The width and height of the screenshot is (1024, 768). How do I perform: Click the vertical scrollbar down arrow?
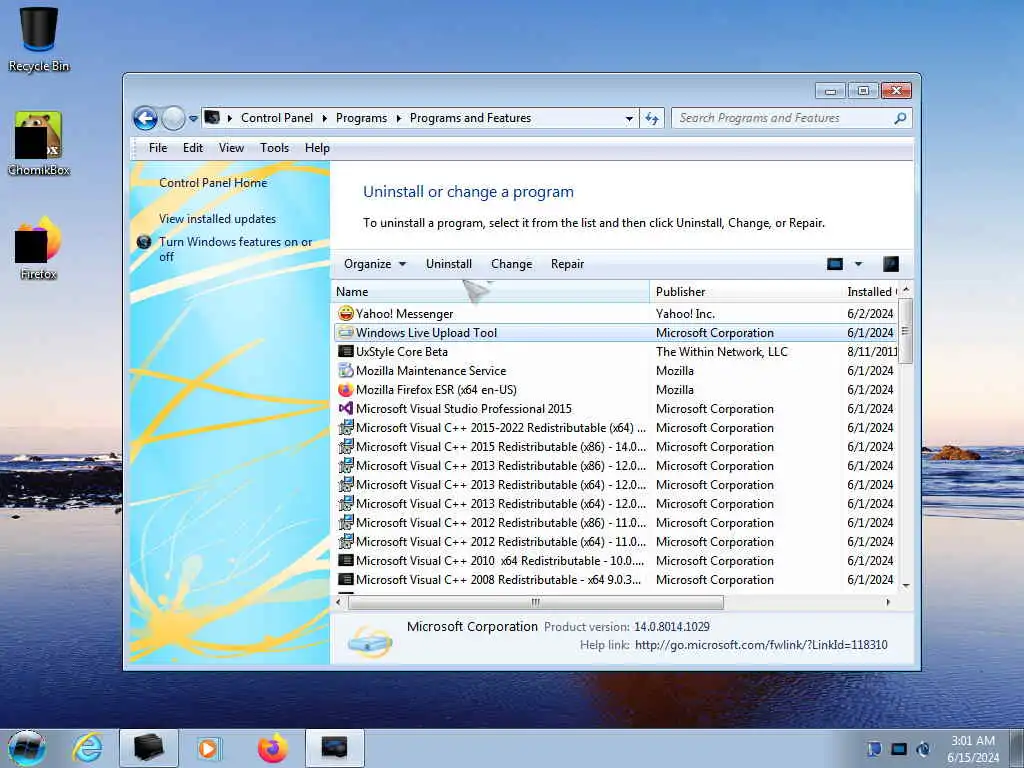[906, 585]
